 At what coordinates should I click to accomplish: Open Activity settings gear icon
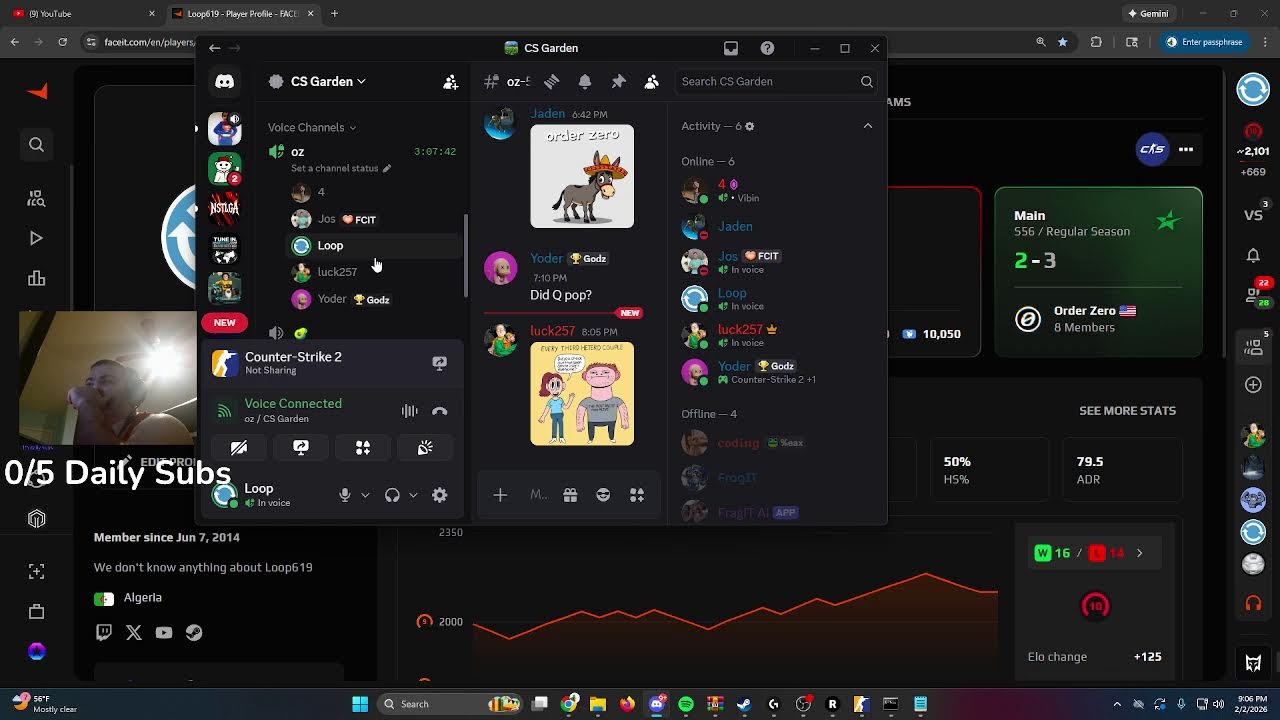click(x=749, y=126)
